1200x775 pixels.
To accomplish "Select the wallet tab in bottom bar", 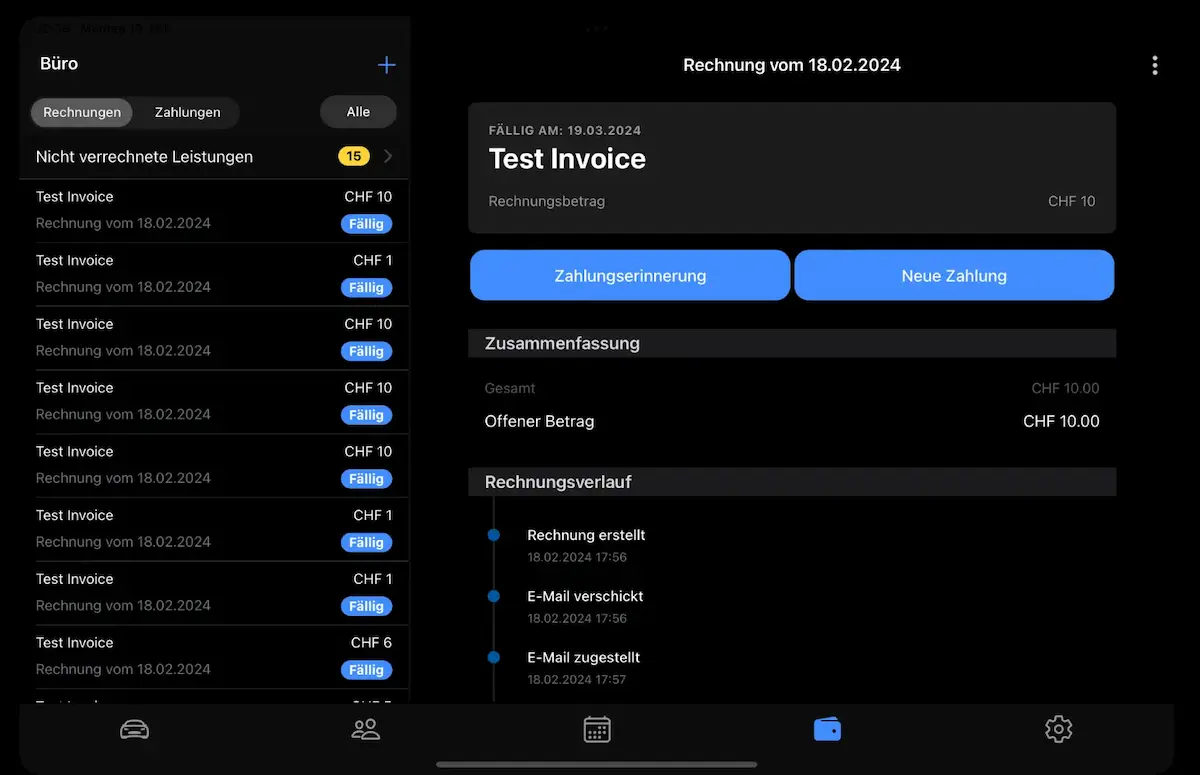I will [x=827, y=730].
